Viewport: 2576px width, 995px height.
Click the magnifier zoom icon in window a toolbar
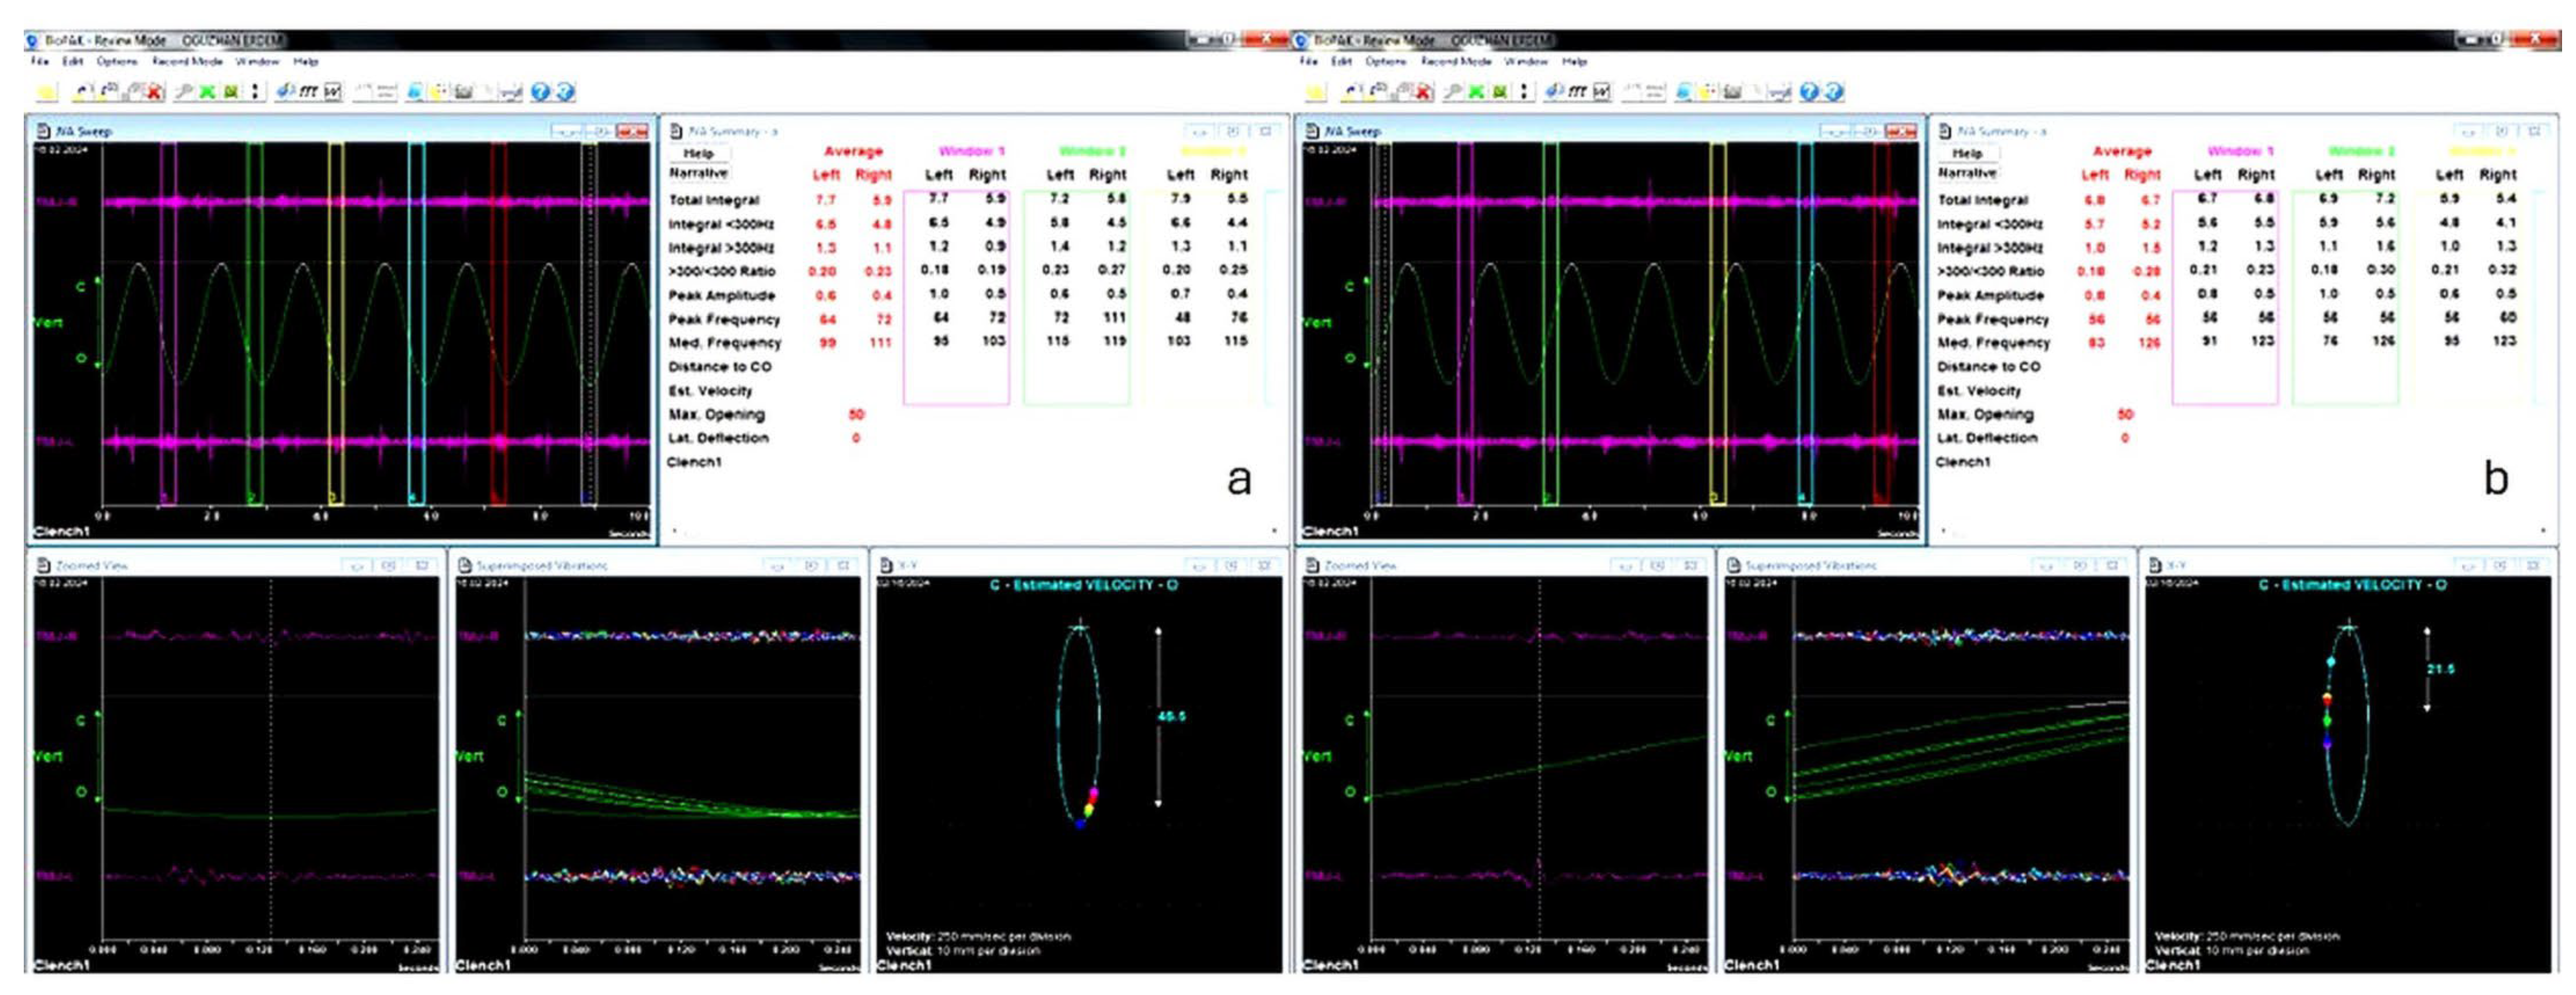tap(183, 92)
